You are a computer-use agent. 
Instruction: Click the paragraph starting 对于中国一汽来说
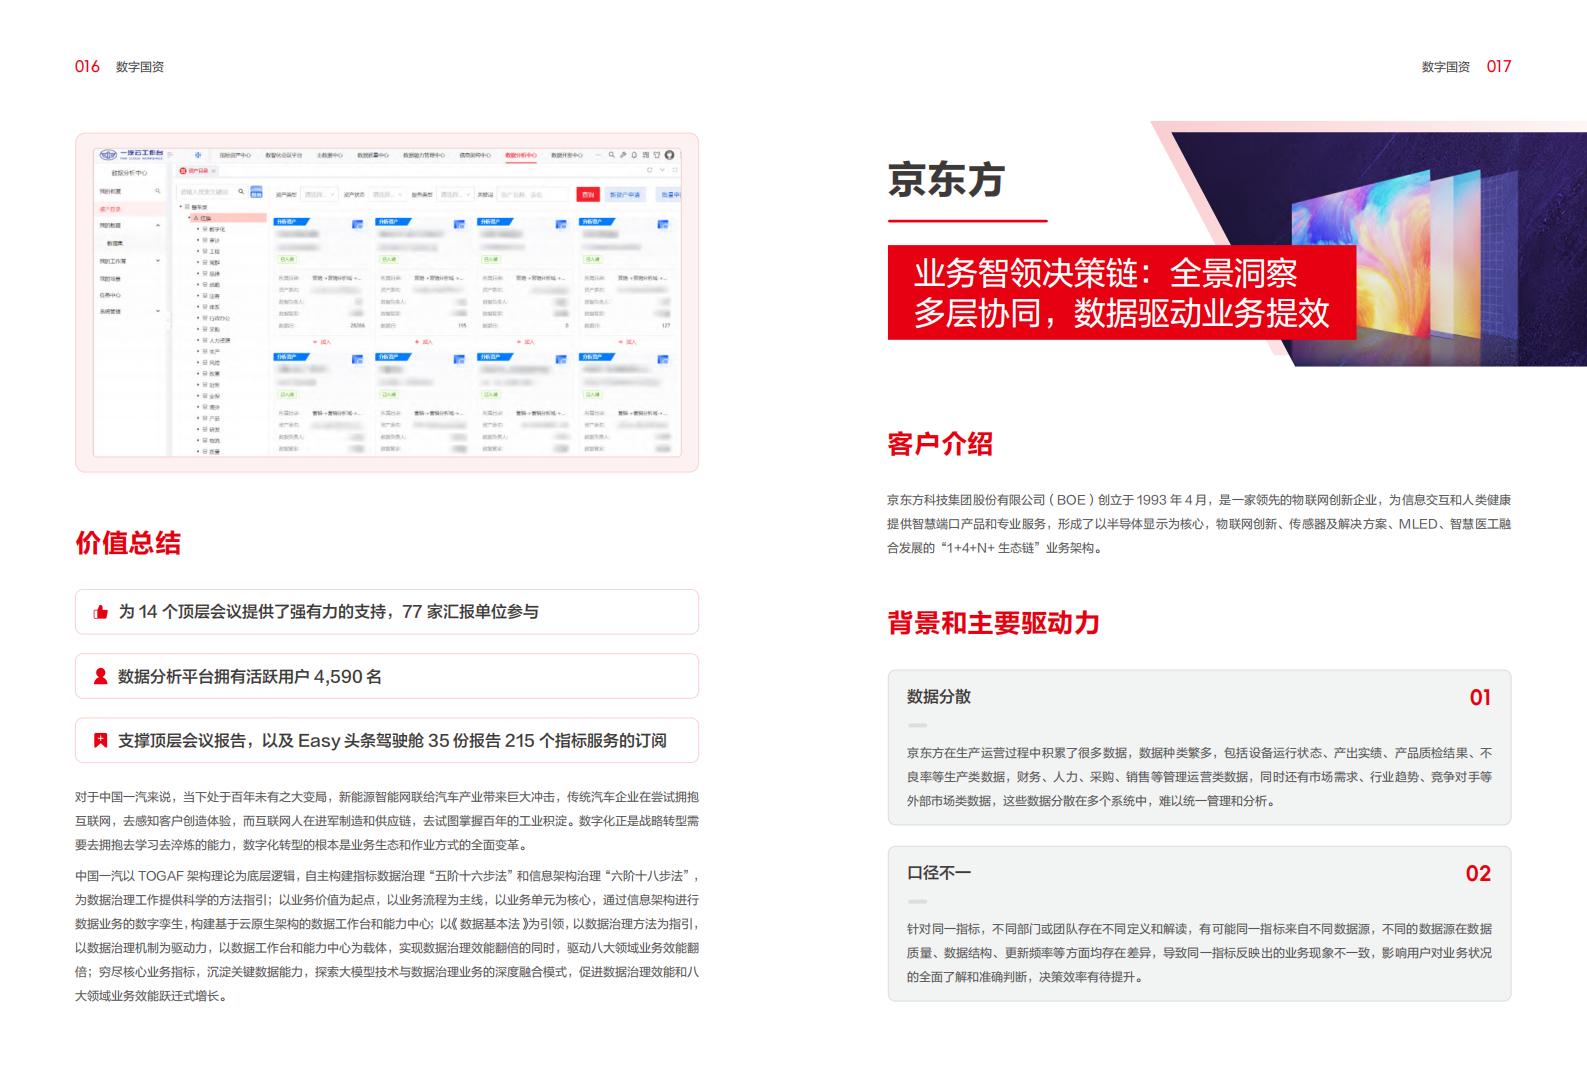pyautogui.click(x=387, y=821)
